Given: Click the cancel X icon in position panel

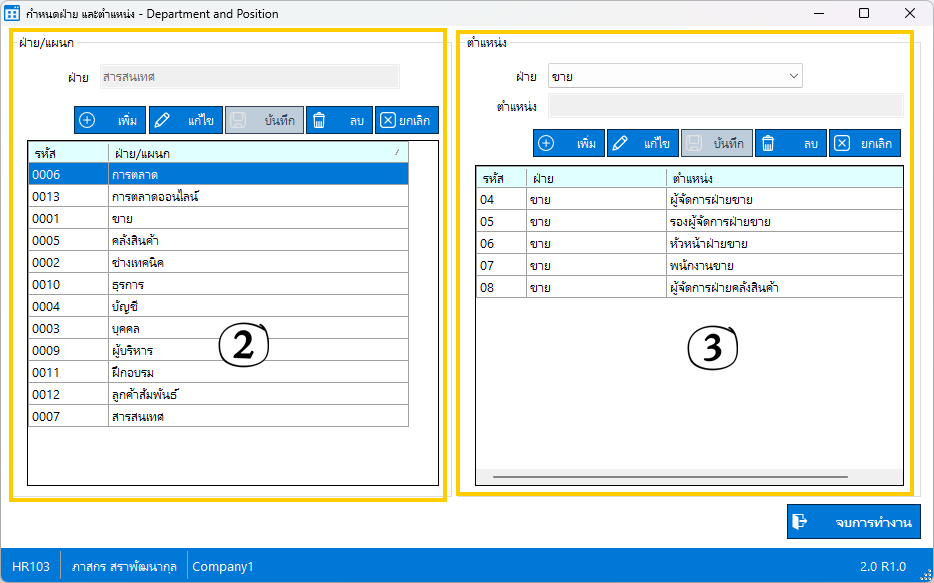Looking at the screenshot, I should (843, 143).
